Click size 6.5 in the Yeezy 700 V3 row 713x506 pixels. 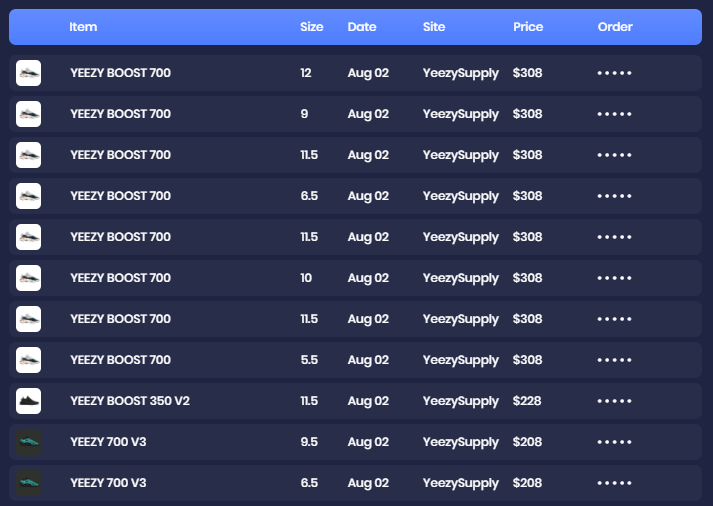click(x=309, y=483)
